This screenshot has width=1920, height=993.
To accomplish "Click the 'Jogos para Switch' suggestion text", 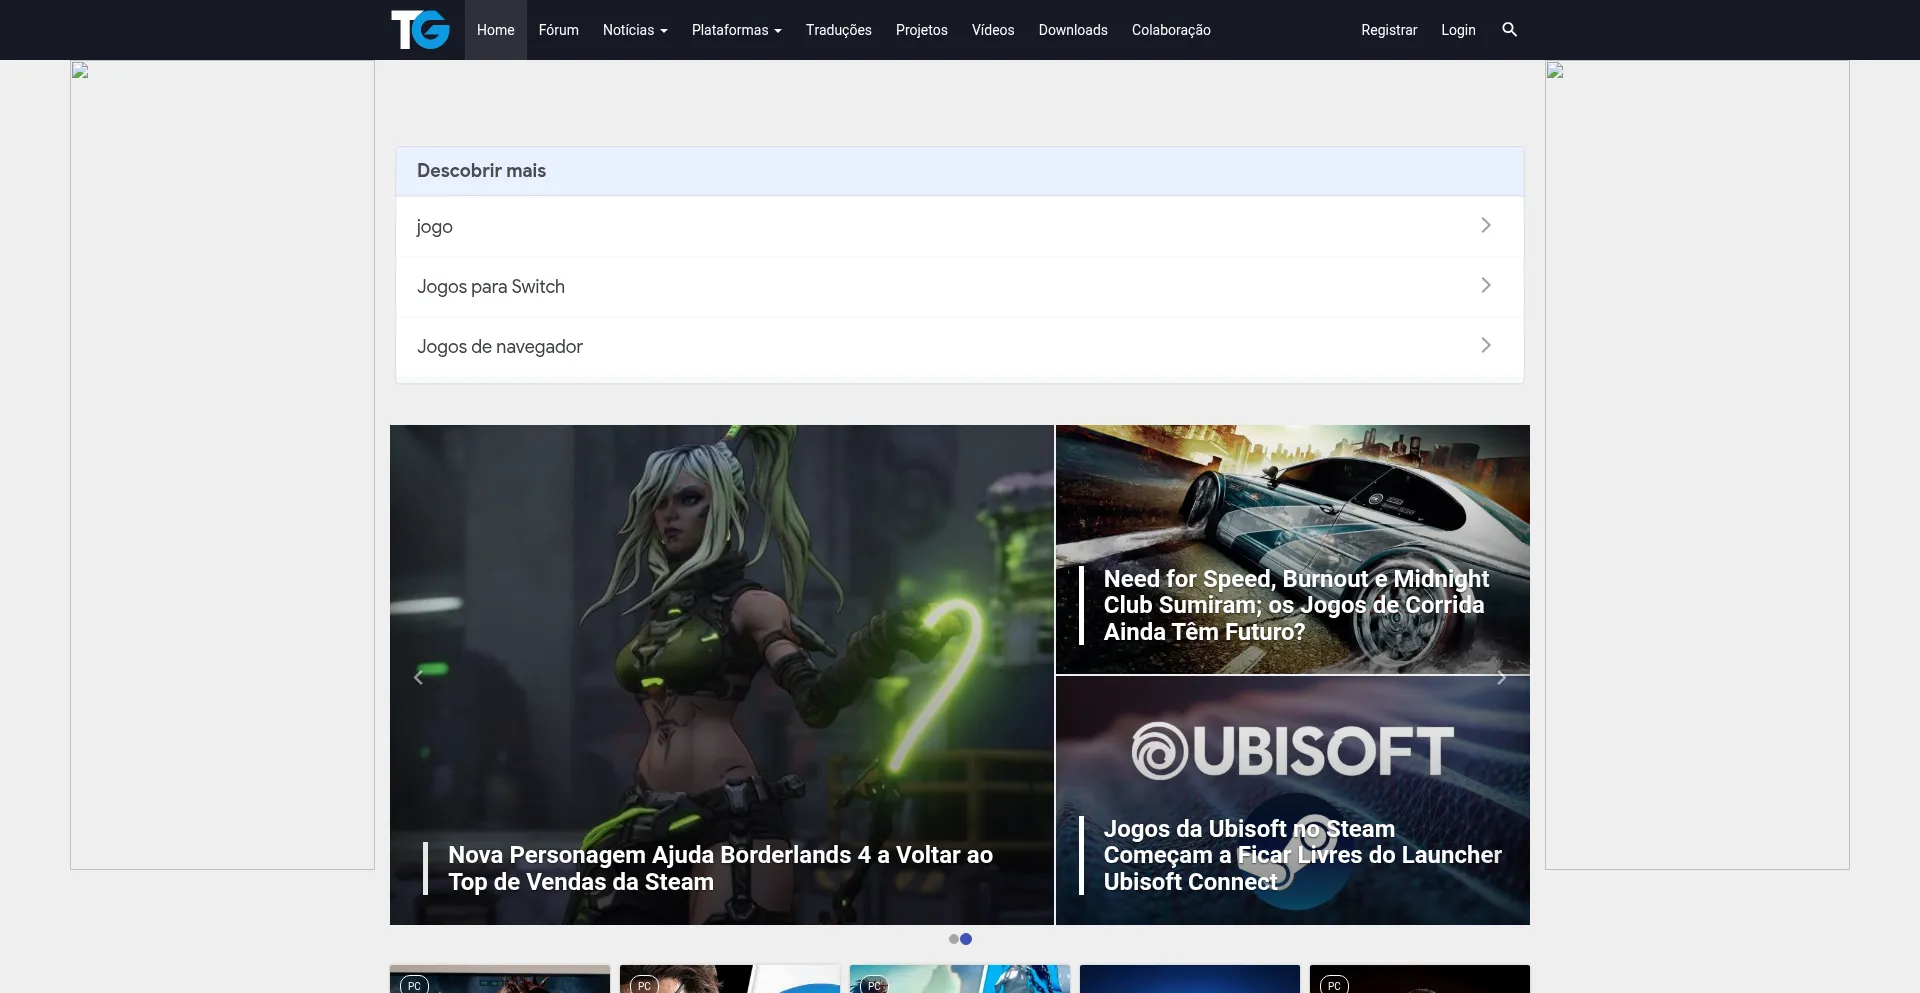I will 491,287.
